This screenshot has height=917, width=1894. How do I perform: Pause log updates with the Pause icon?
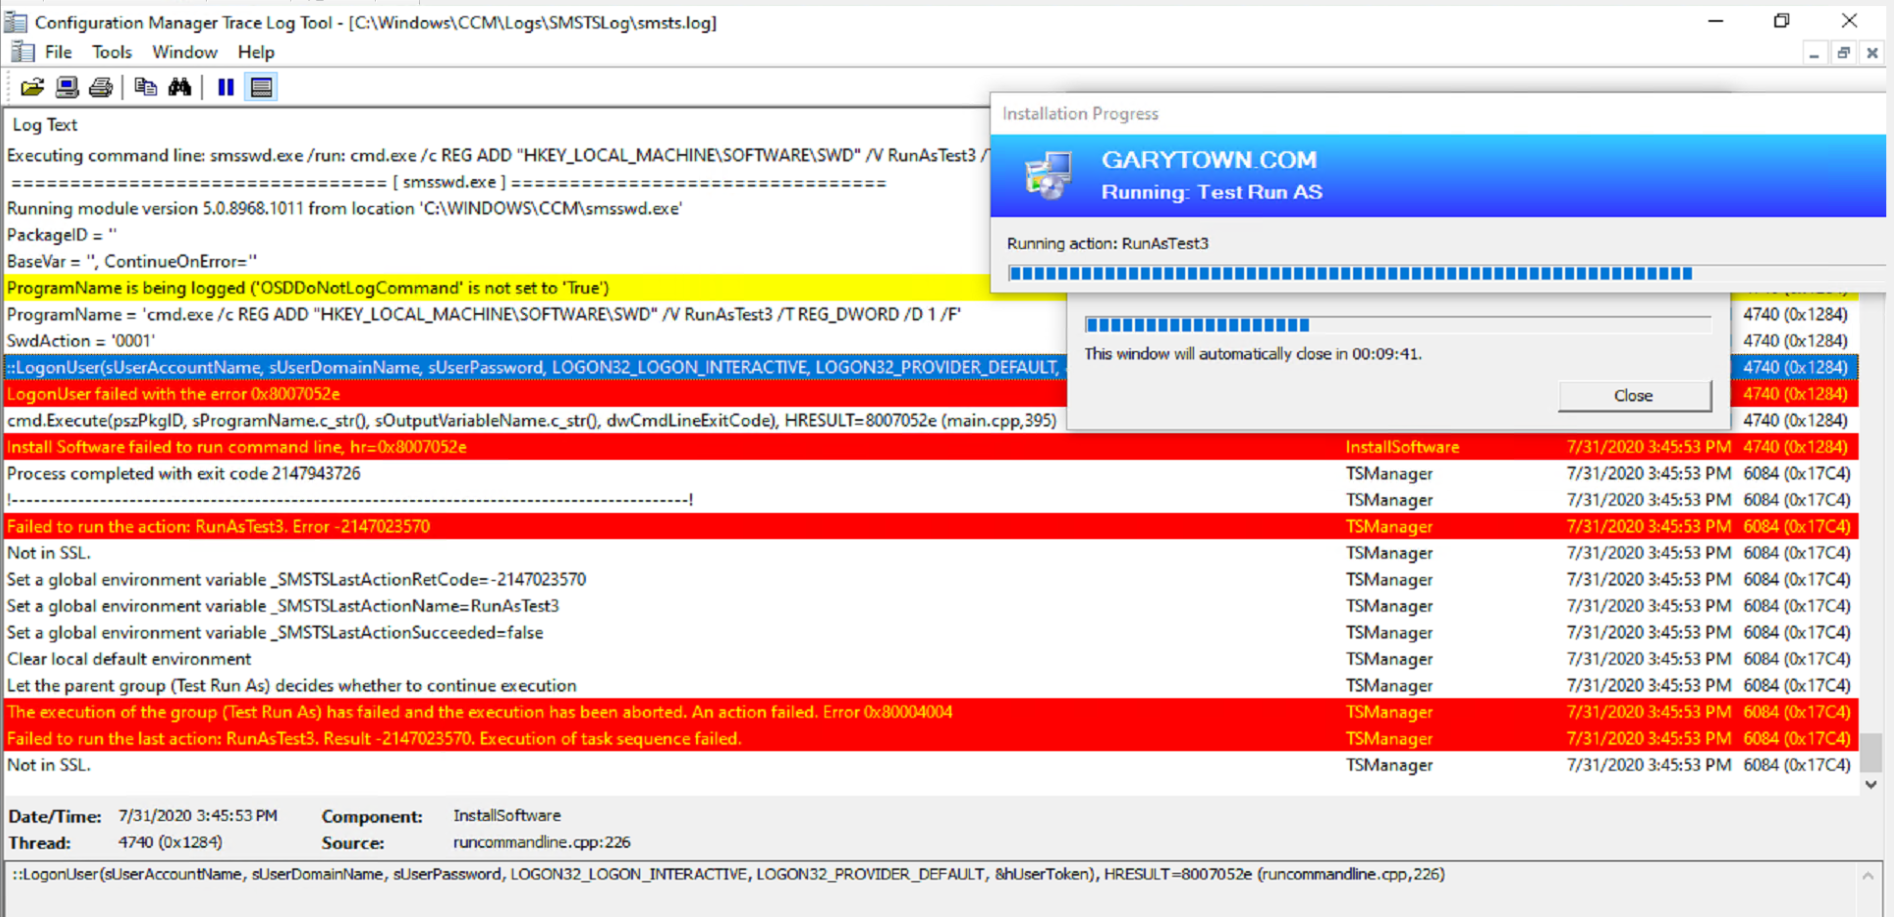pyautogui.click(x=226, y=88)
